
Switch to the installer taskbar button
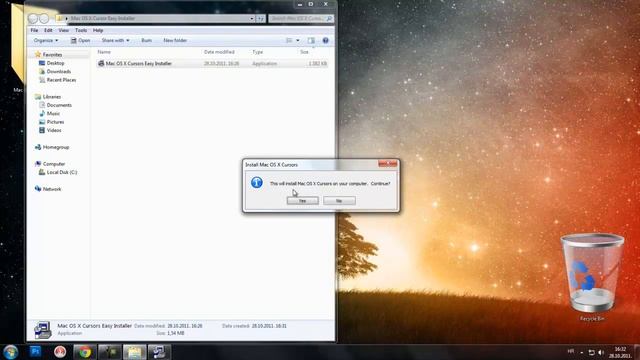tap(159, 352)
